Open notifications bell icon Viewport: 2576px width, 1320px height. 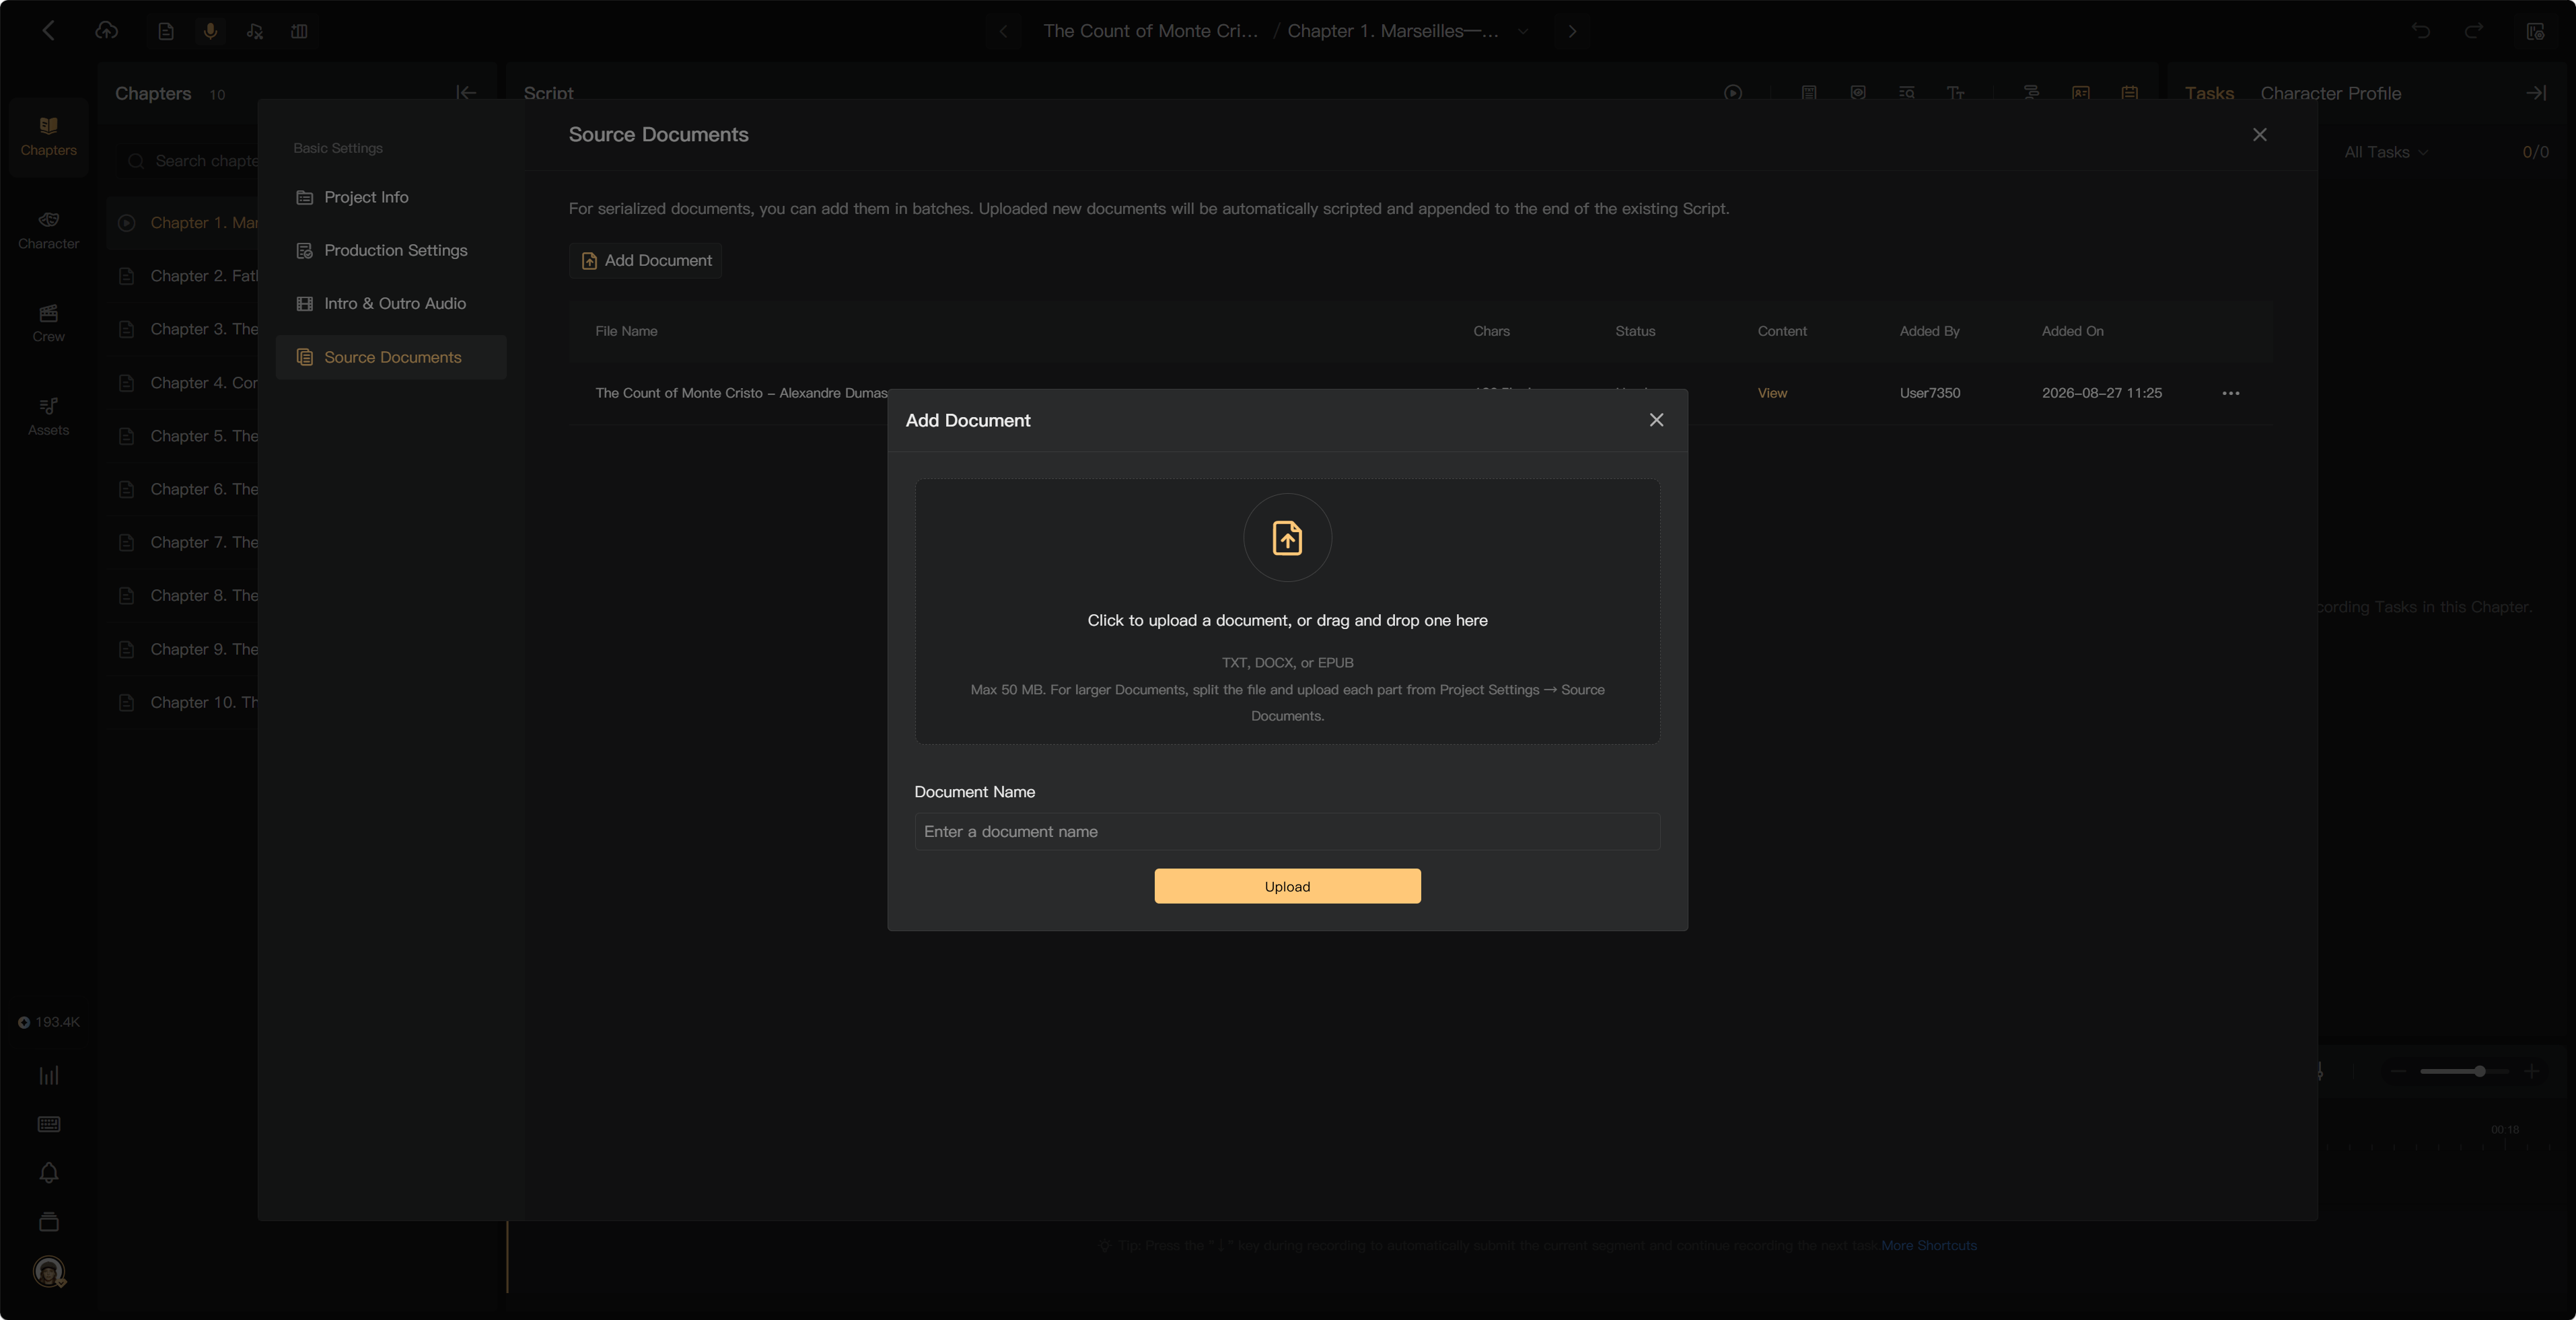(48, 1173)
